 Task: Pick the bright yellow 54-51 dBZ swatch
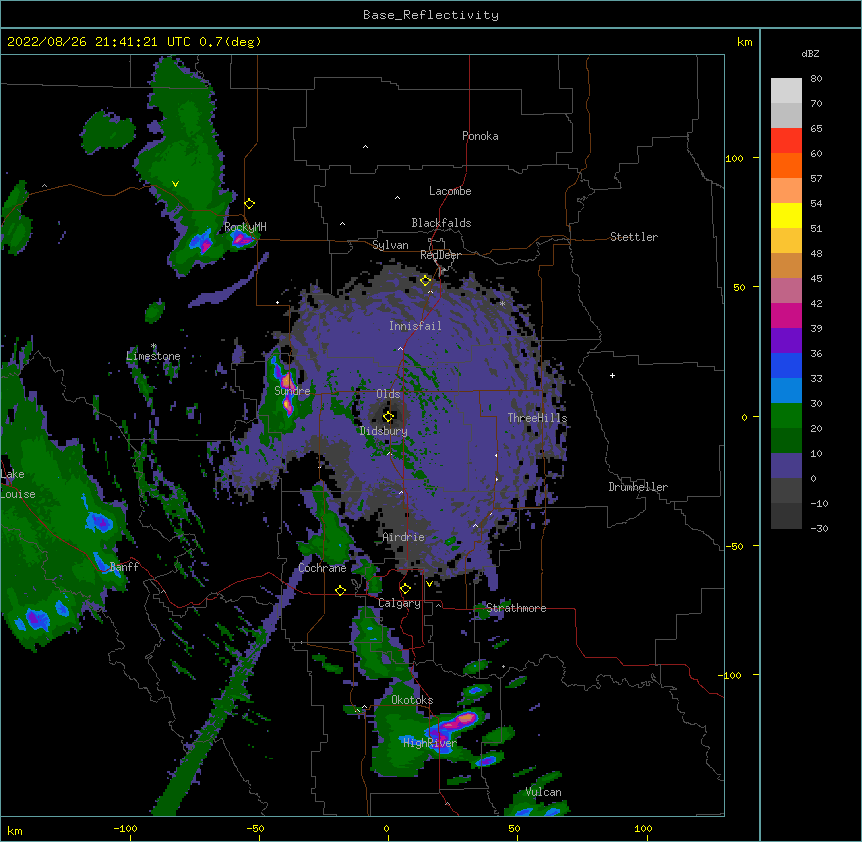786,215
